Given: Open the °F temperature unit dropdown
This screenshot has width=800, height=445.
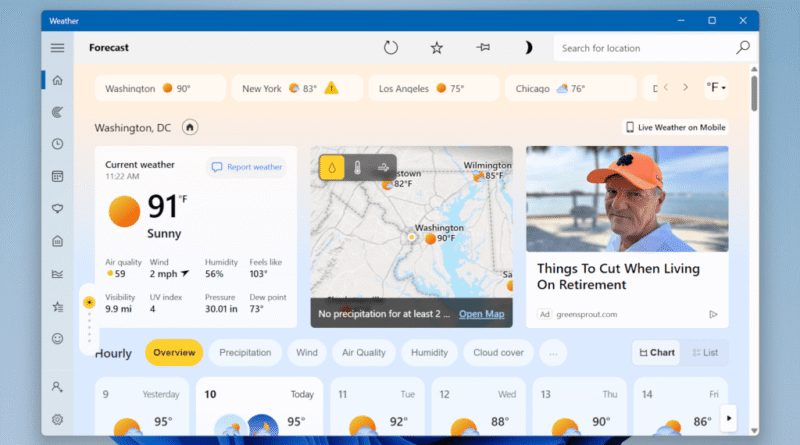Looking at the screenshot, I should (x=715, y=87).
